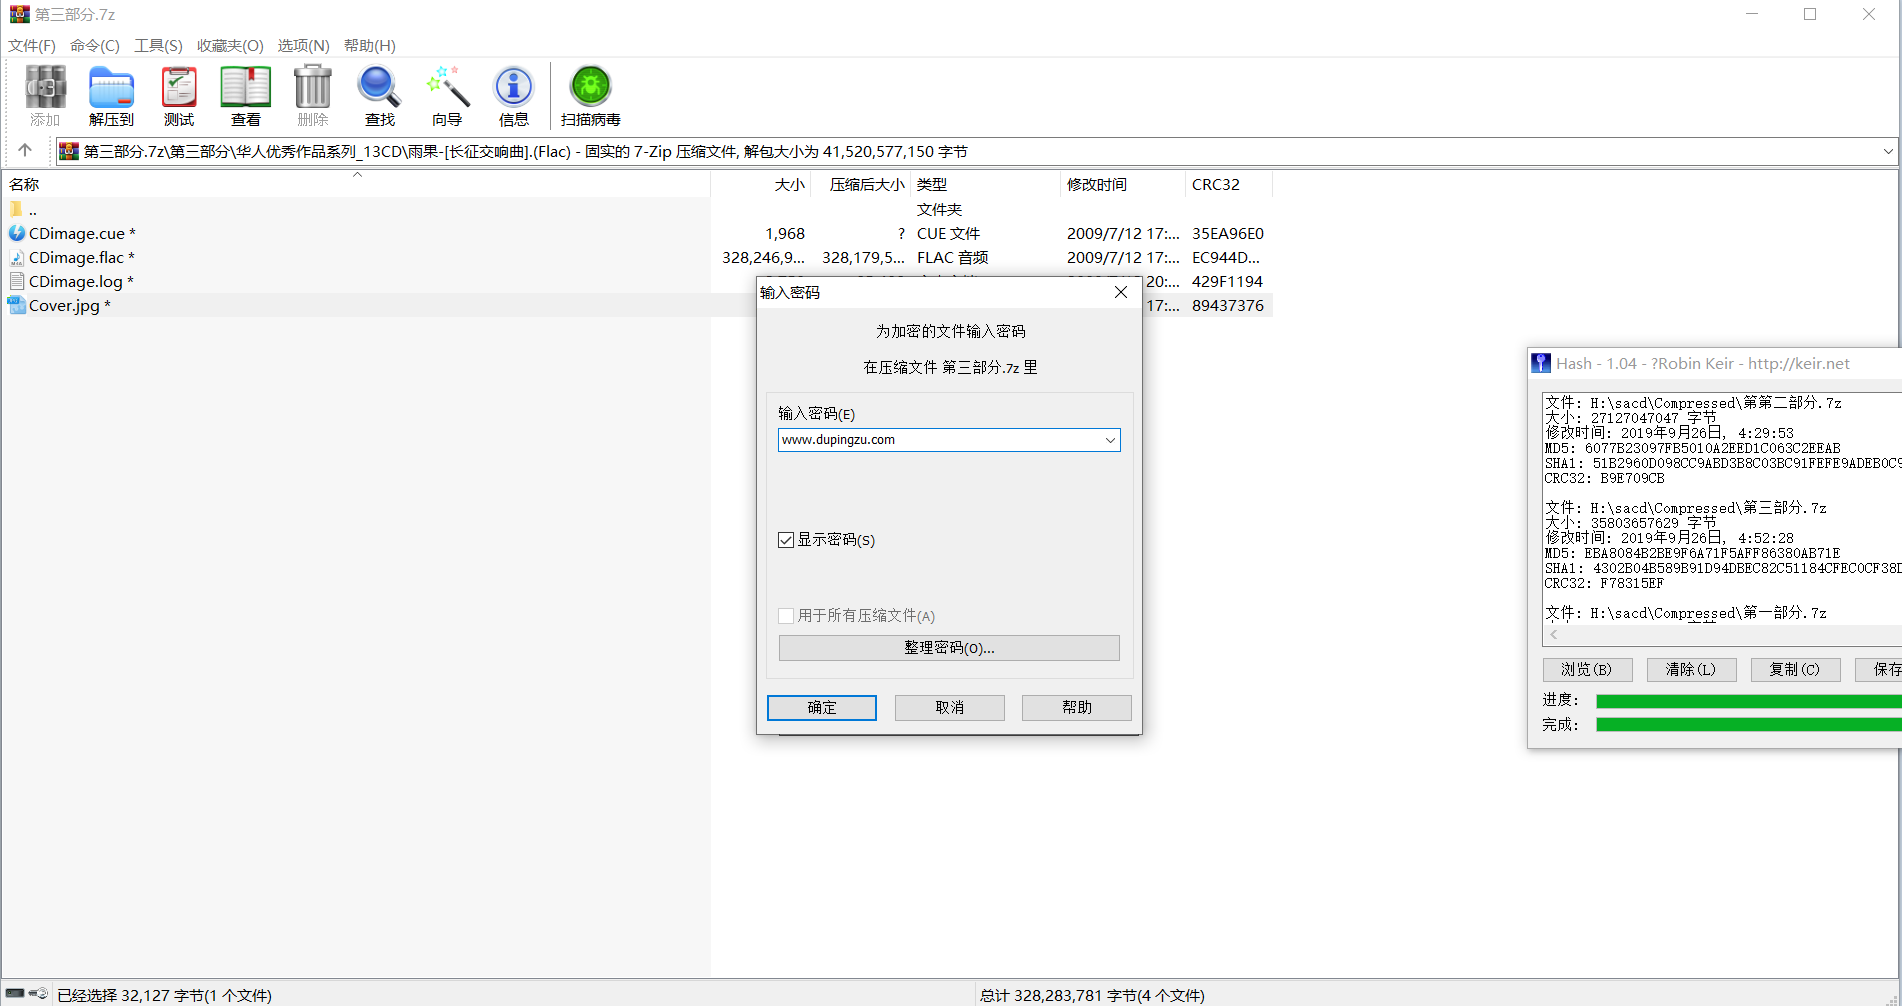Open the Tools (工具) menu
Image resolution: width=1902 pixels, height=1006 pixels.
pyautogui.click(x=158, y=46)
